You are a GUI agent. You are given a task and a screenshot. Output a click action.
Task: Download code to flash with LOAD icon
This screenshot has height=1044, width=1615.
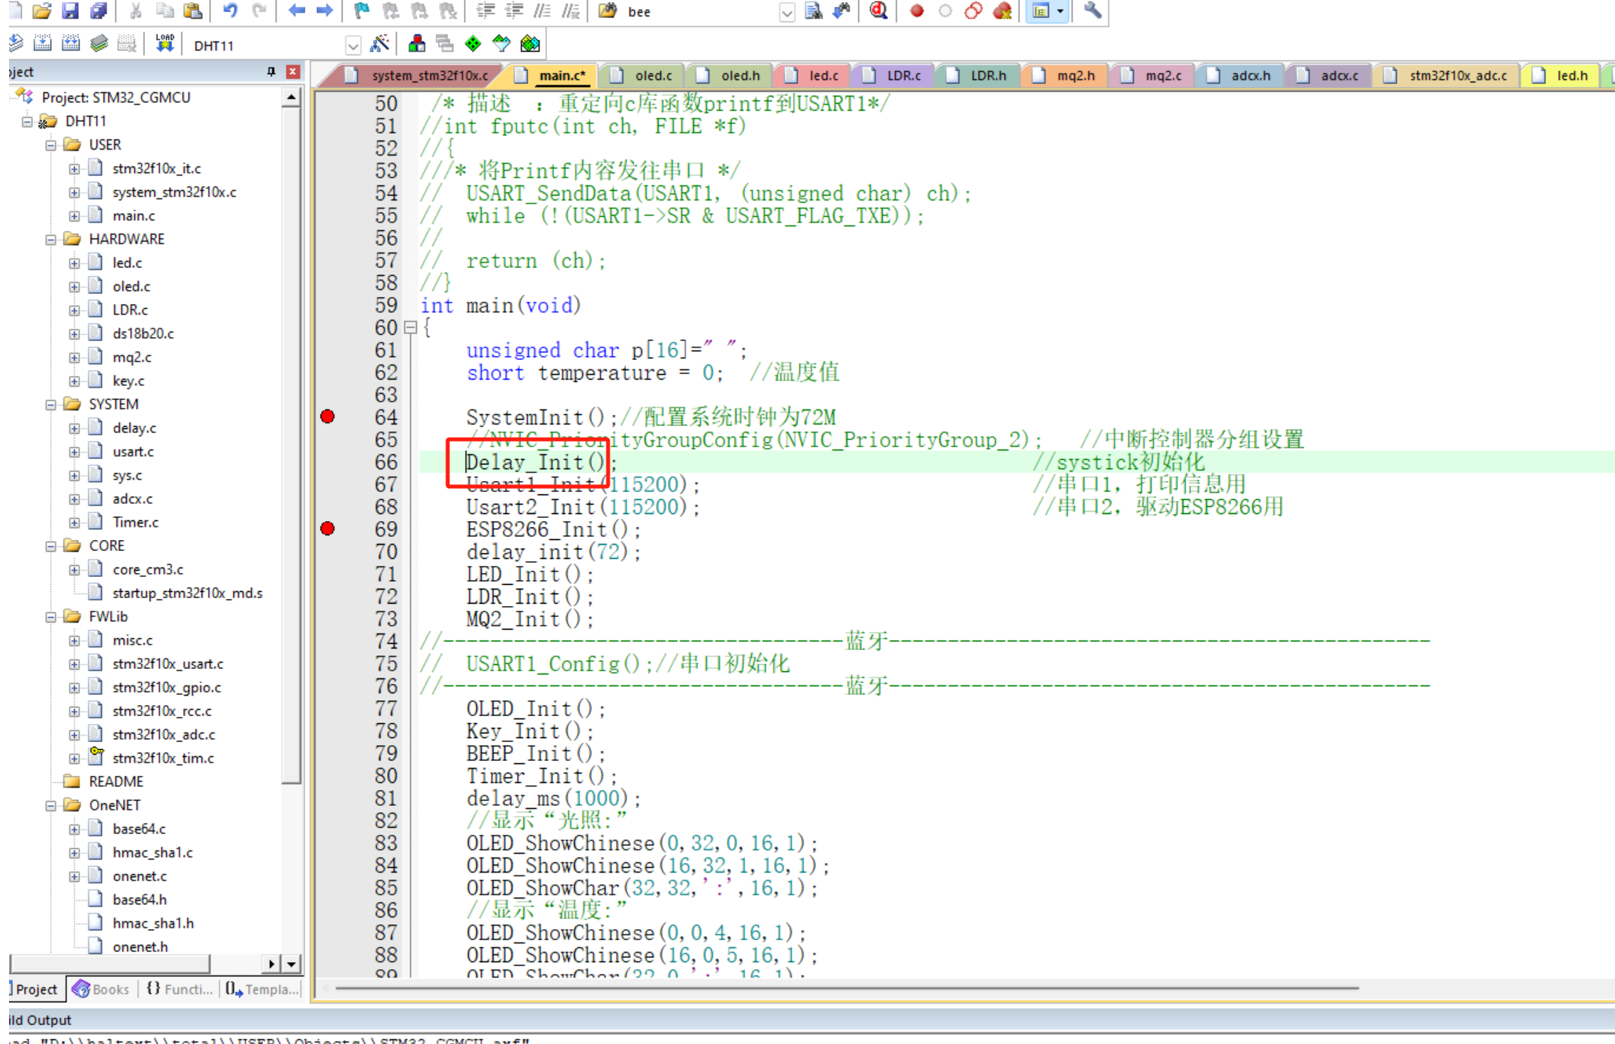coord(165,44)
